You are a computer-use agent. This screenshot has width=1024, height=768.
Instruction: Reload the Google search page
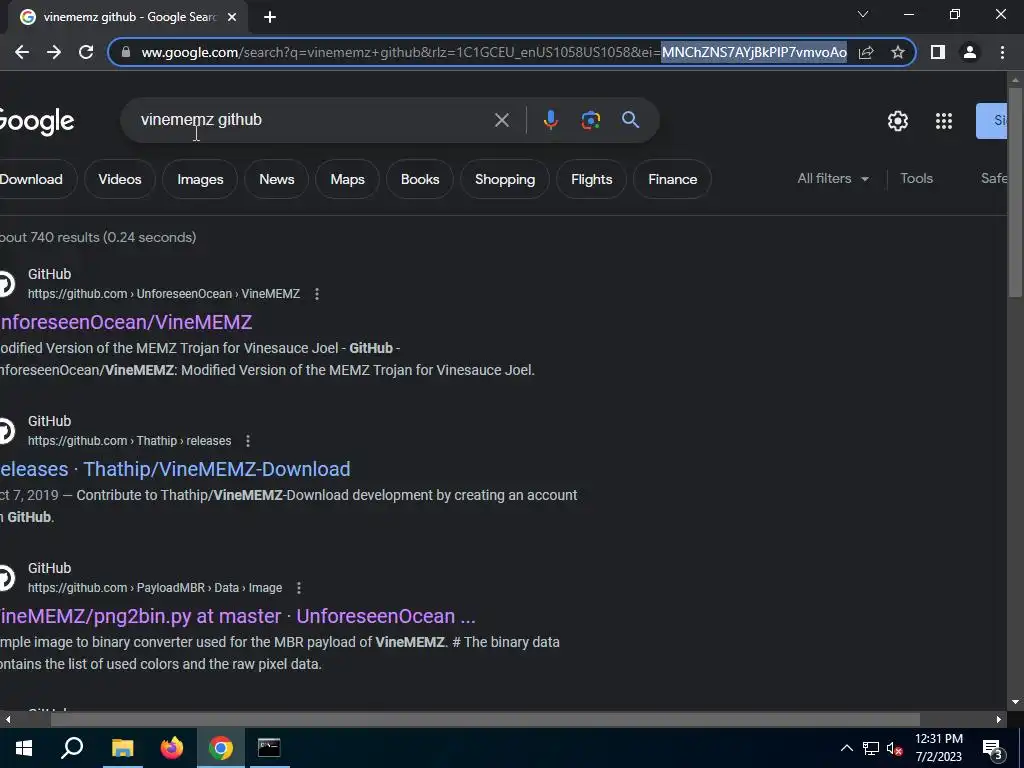86,52
